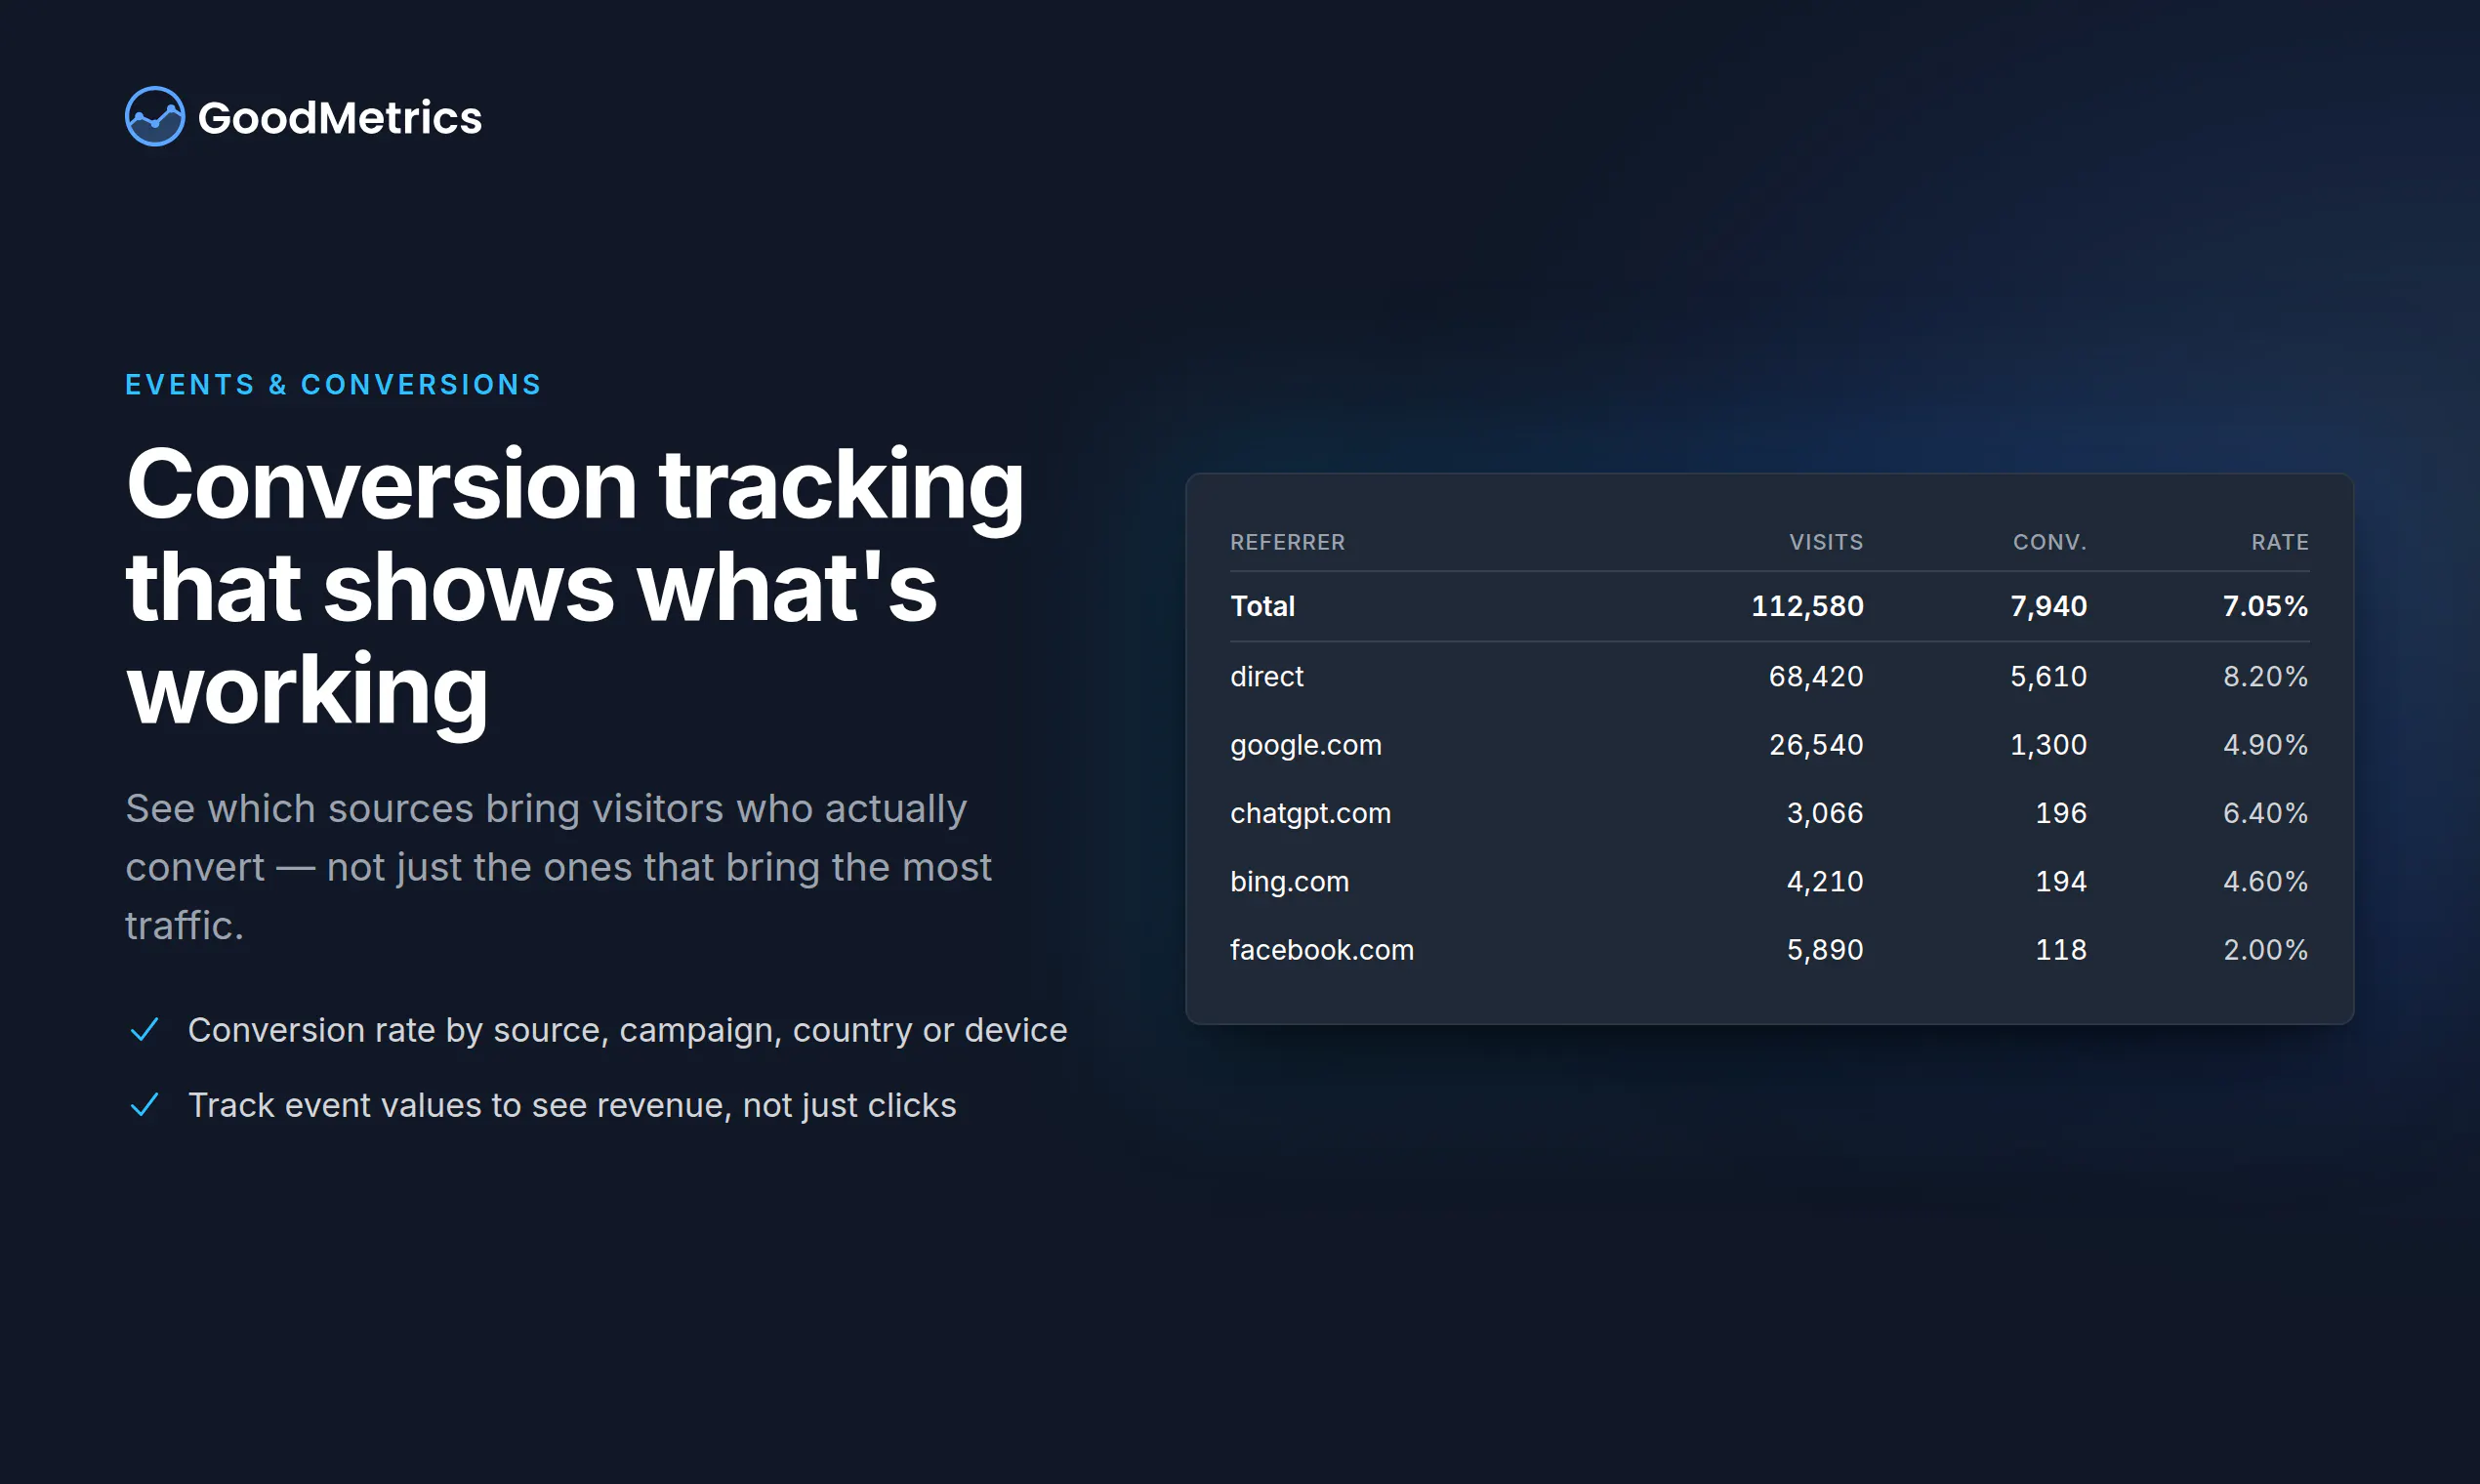This screenshot has height=1484, width=2480.
Task: Click total rate value 7.05%
Action: (x=2265, y=606)
